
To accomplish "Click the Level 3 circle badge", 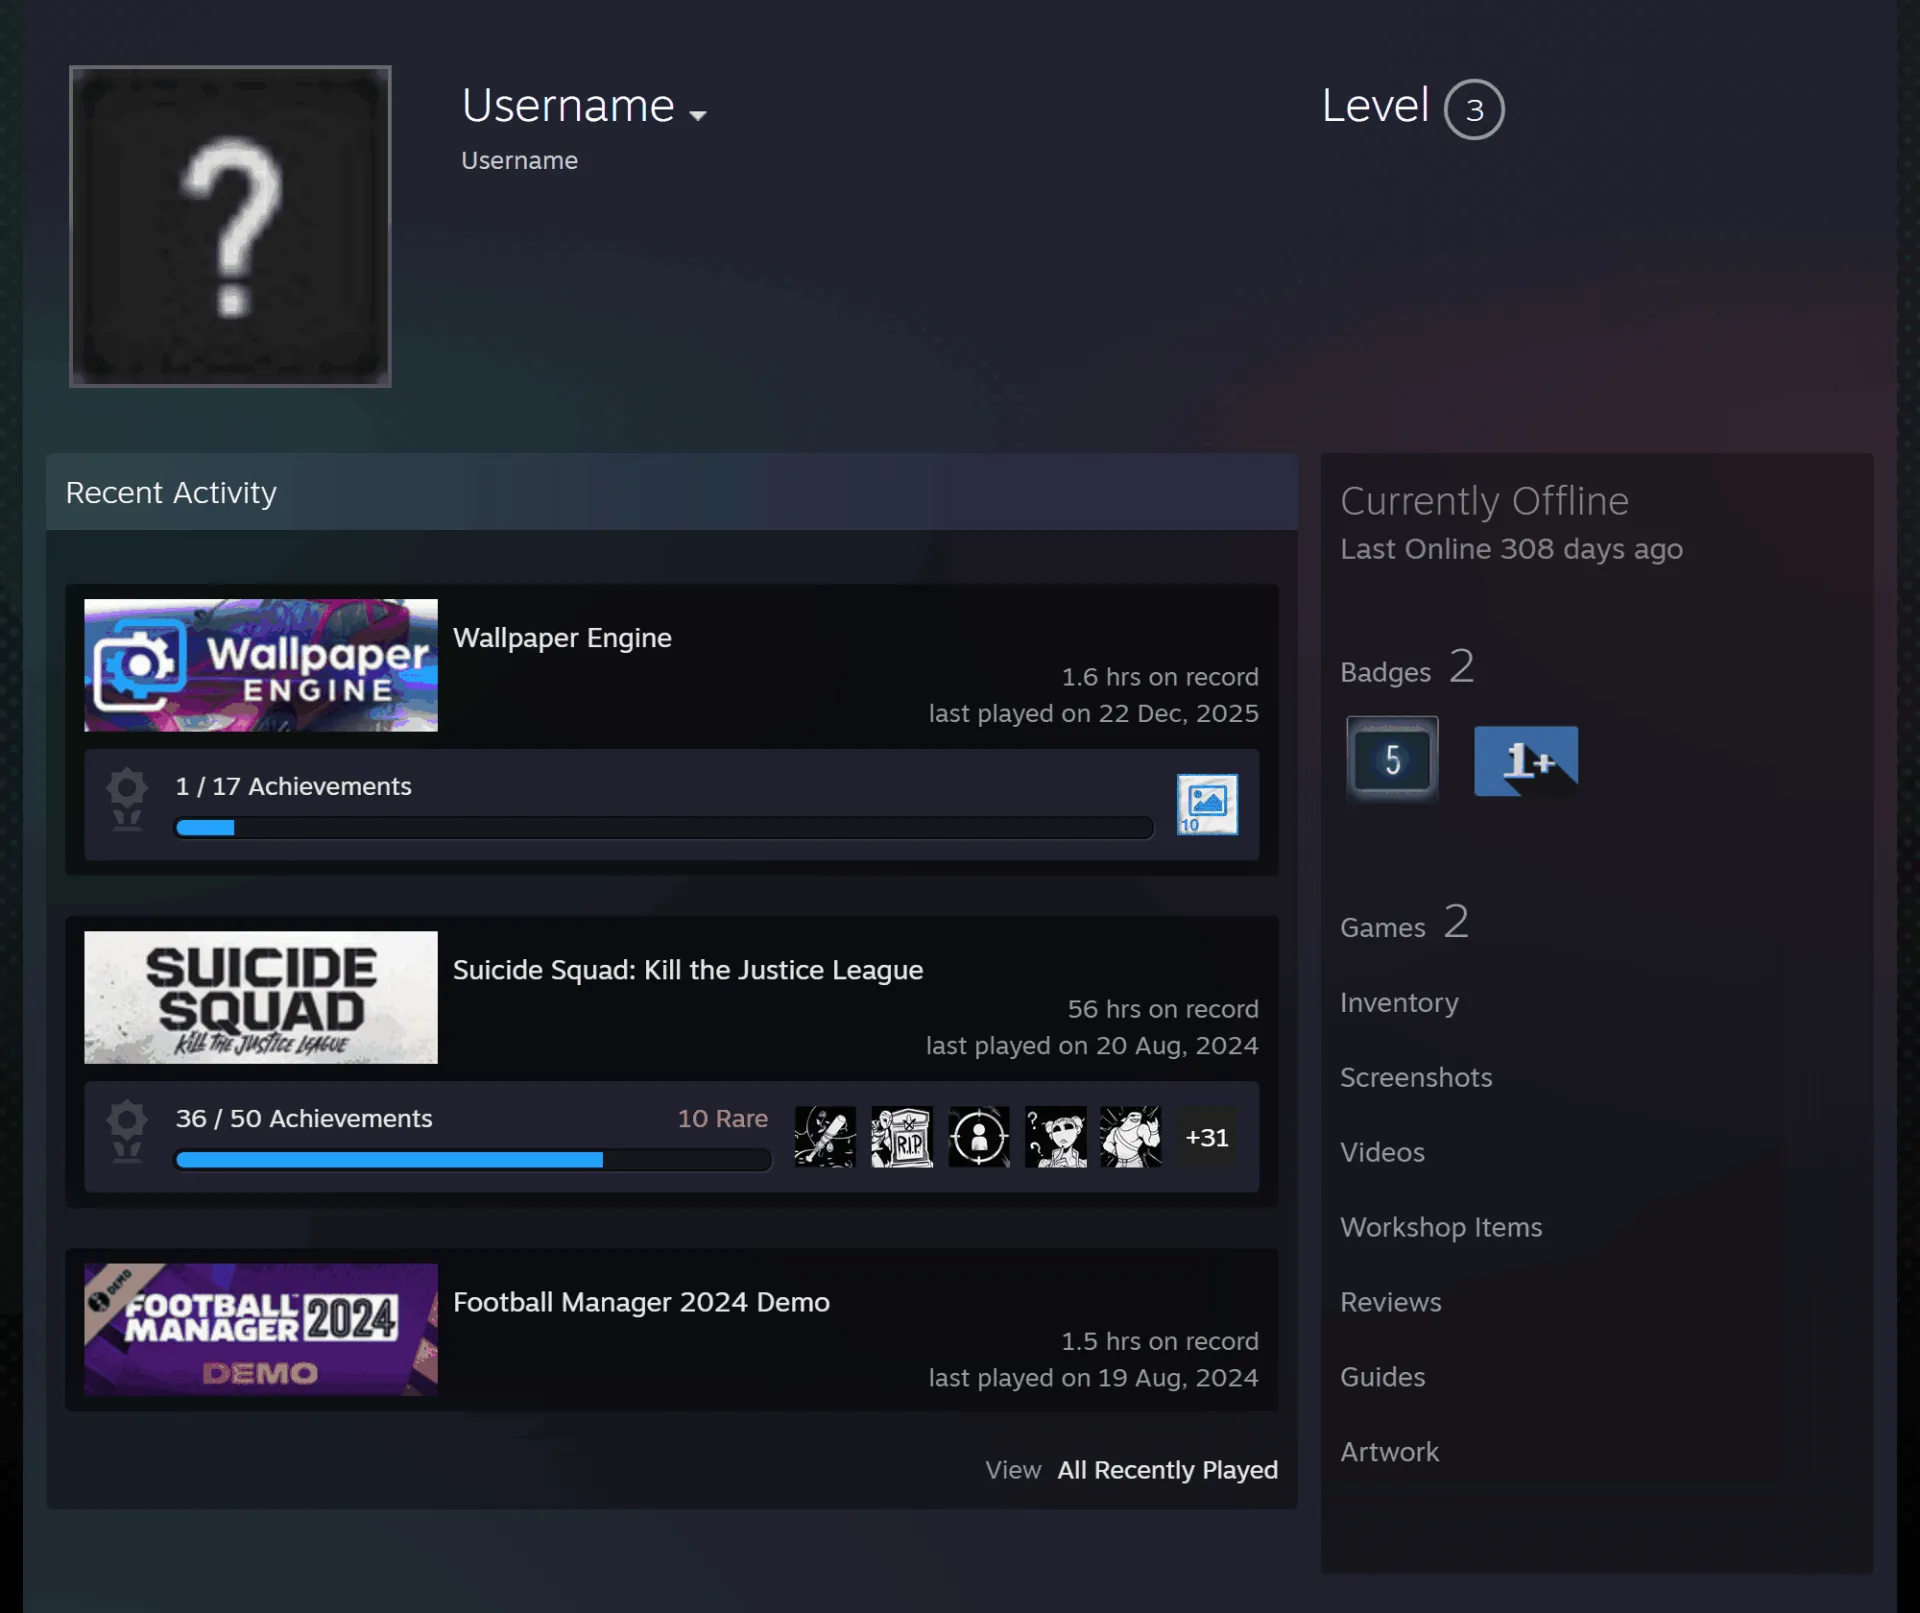I will point(1473,109).
